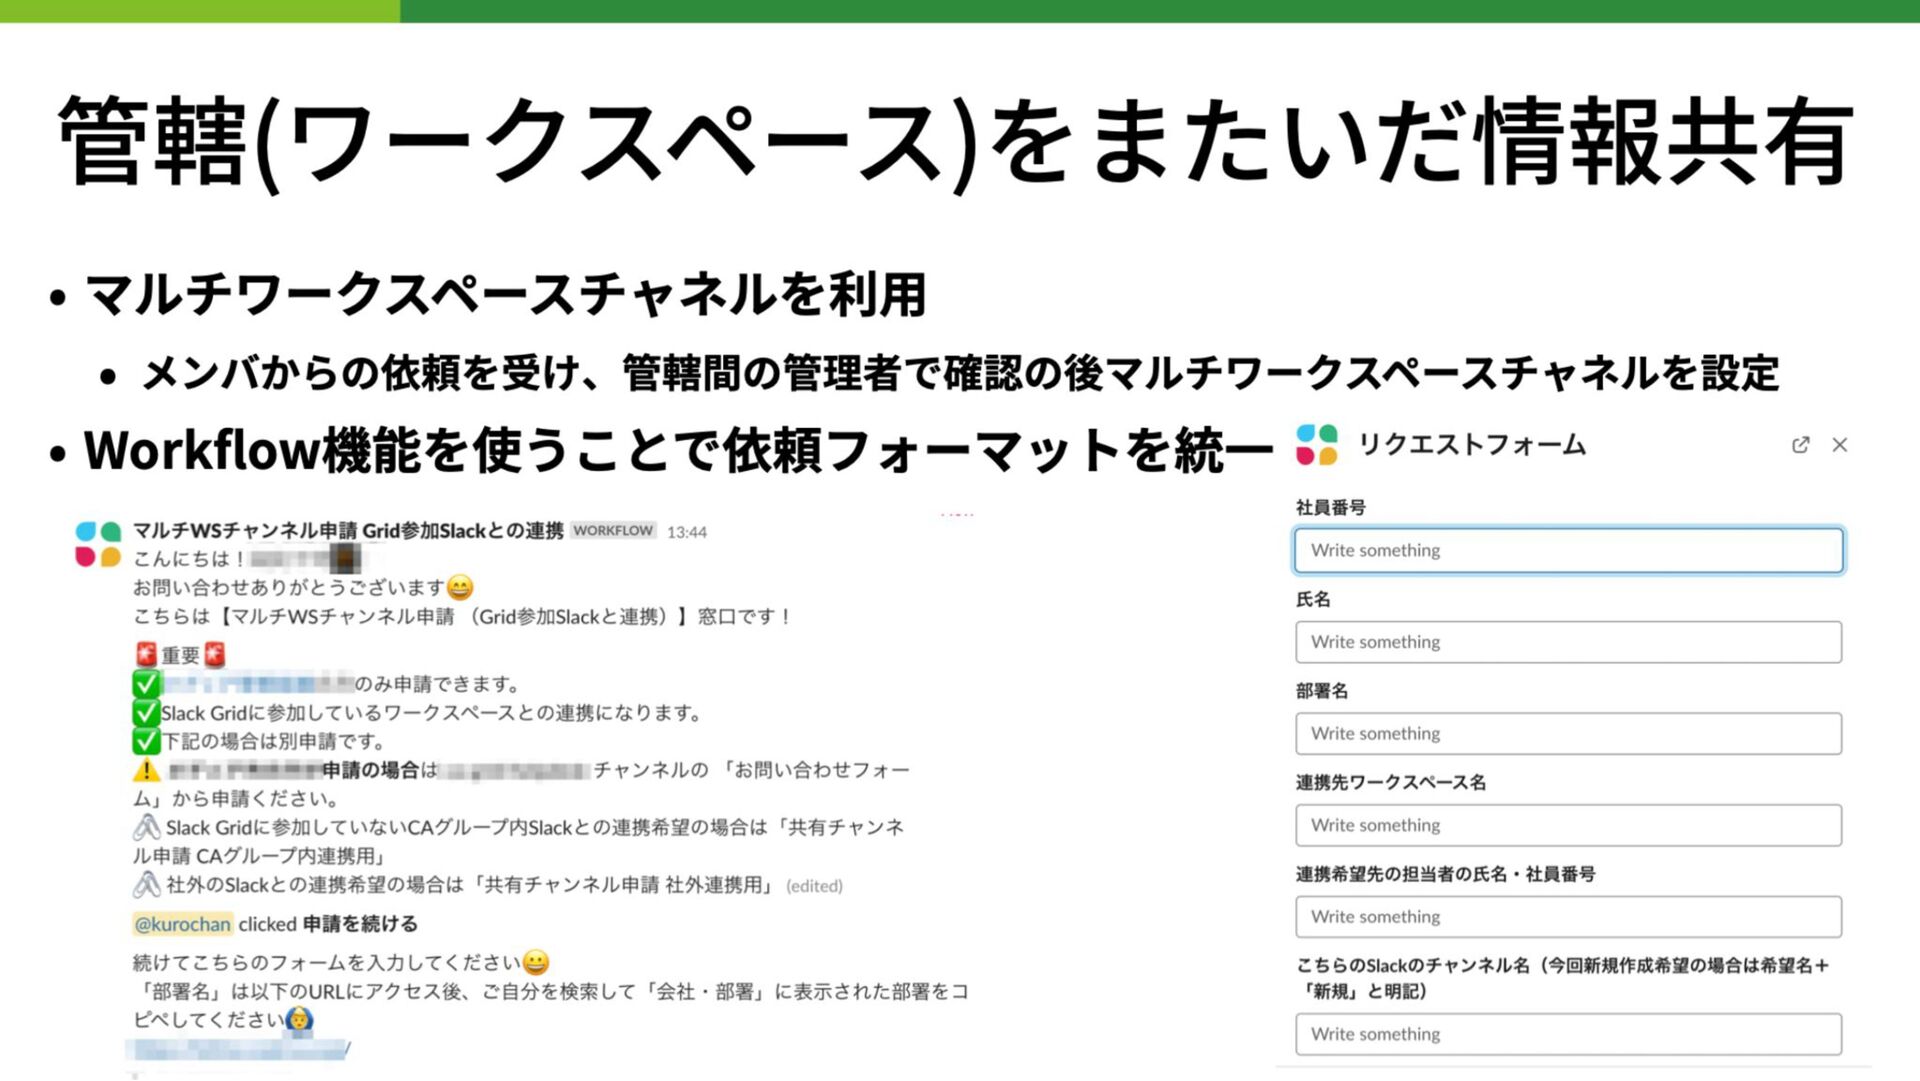Click the 部署名 text field
1920x1081 pixels.
coord(1568,733)
